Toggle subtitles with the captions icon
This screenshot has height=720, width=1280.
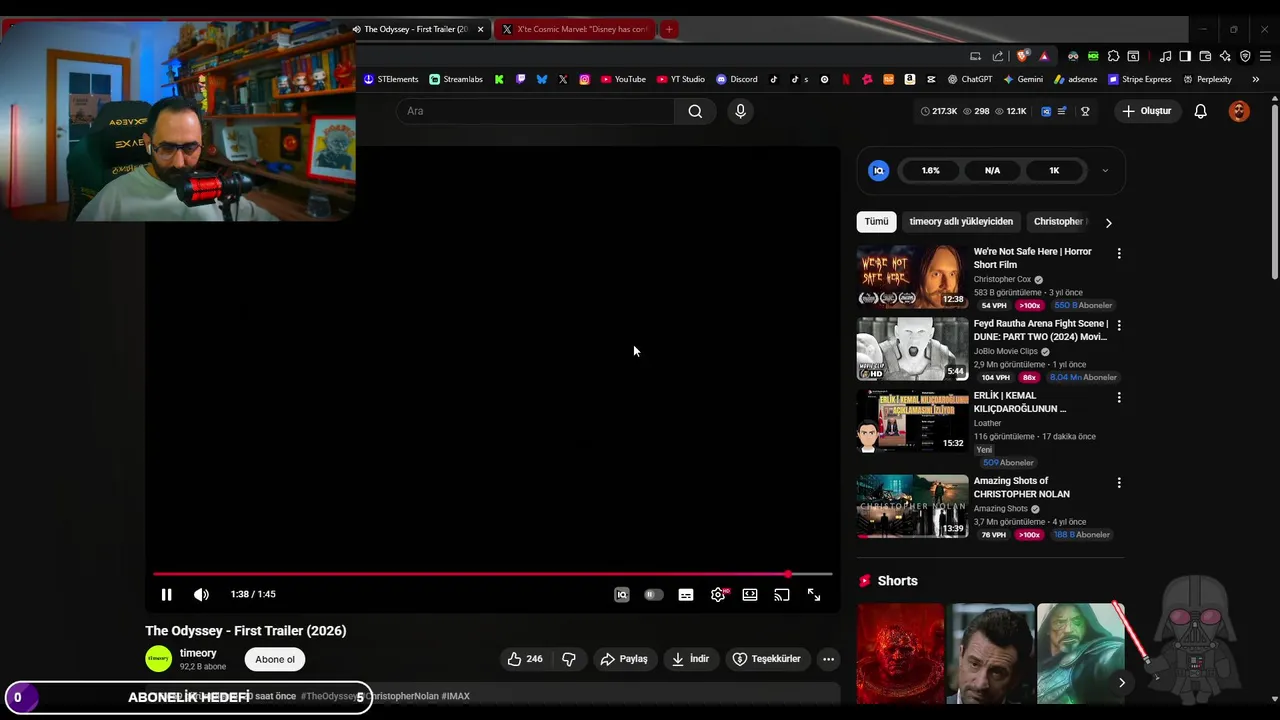(x=686, y=594)
